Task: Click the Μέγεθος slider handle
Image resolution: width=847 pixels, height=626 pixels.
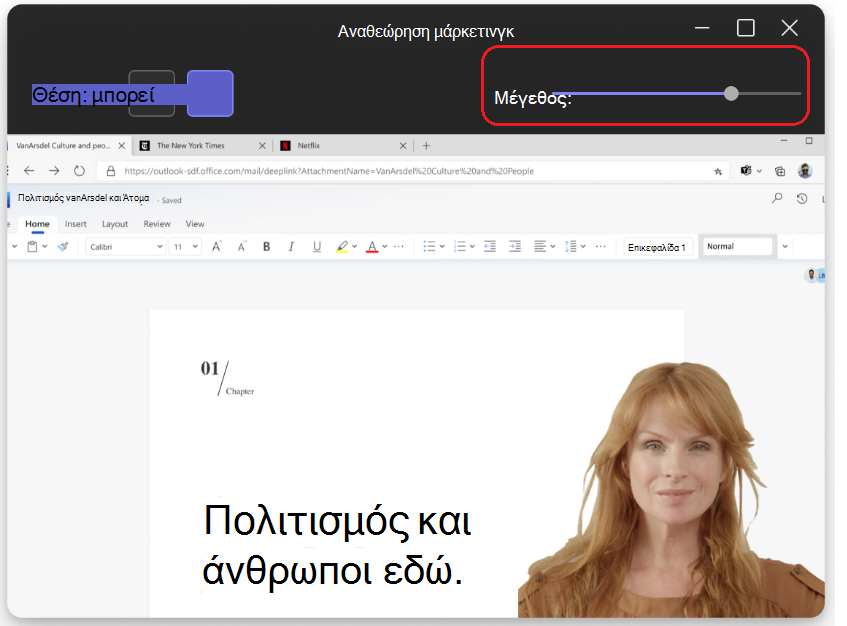Action: 731,93
